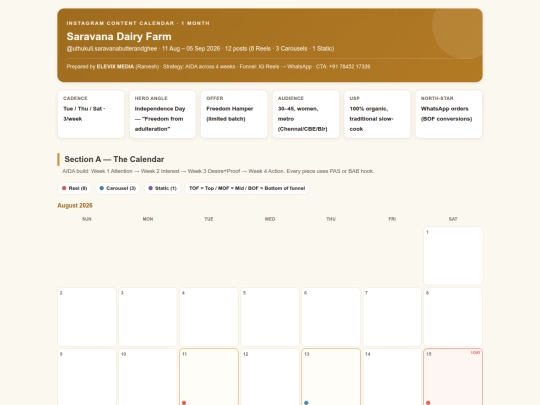540x405 pixels.
Task: Click the Section A — The Calendar heading
Action: [114, 159]
